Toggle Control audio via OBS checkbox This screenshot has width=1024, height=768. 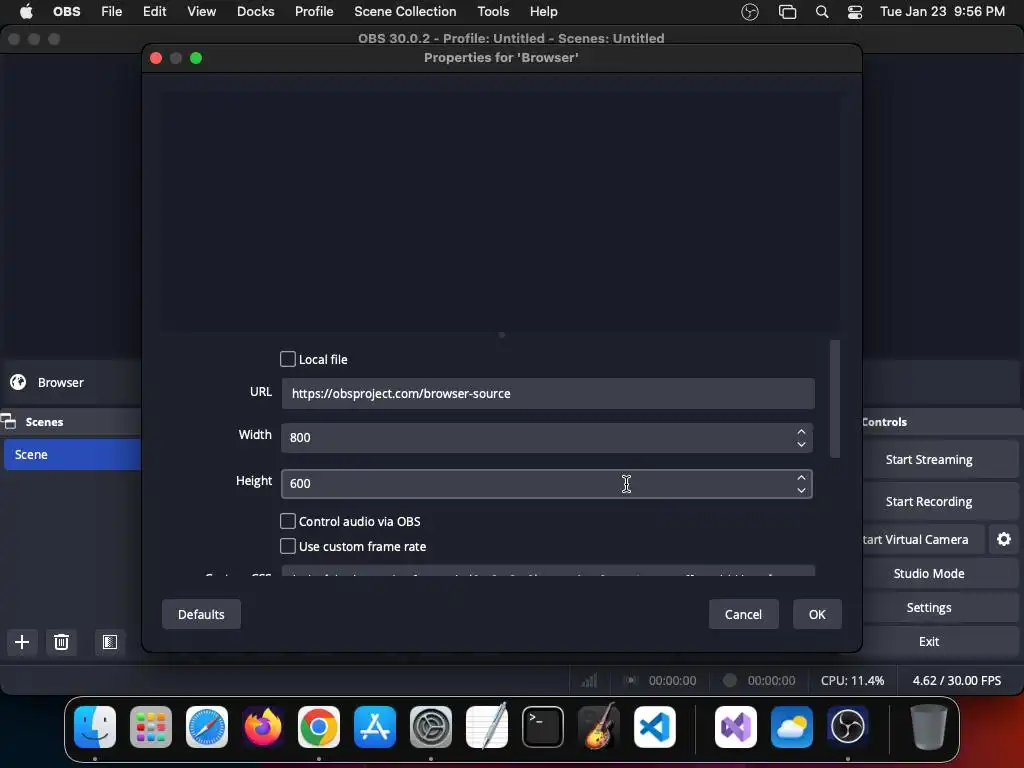287,521
